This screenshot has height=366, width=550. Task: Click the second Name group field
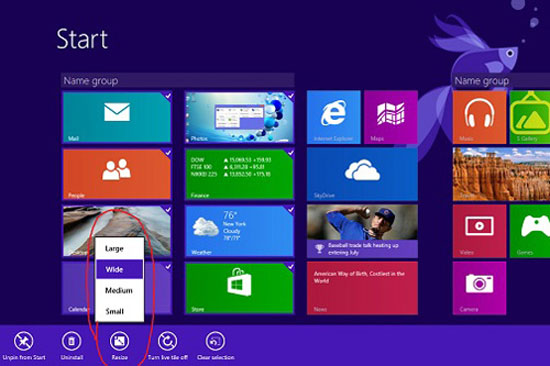coord(501,81)
